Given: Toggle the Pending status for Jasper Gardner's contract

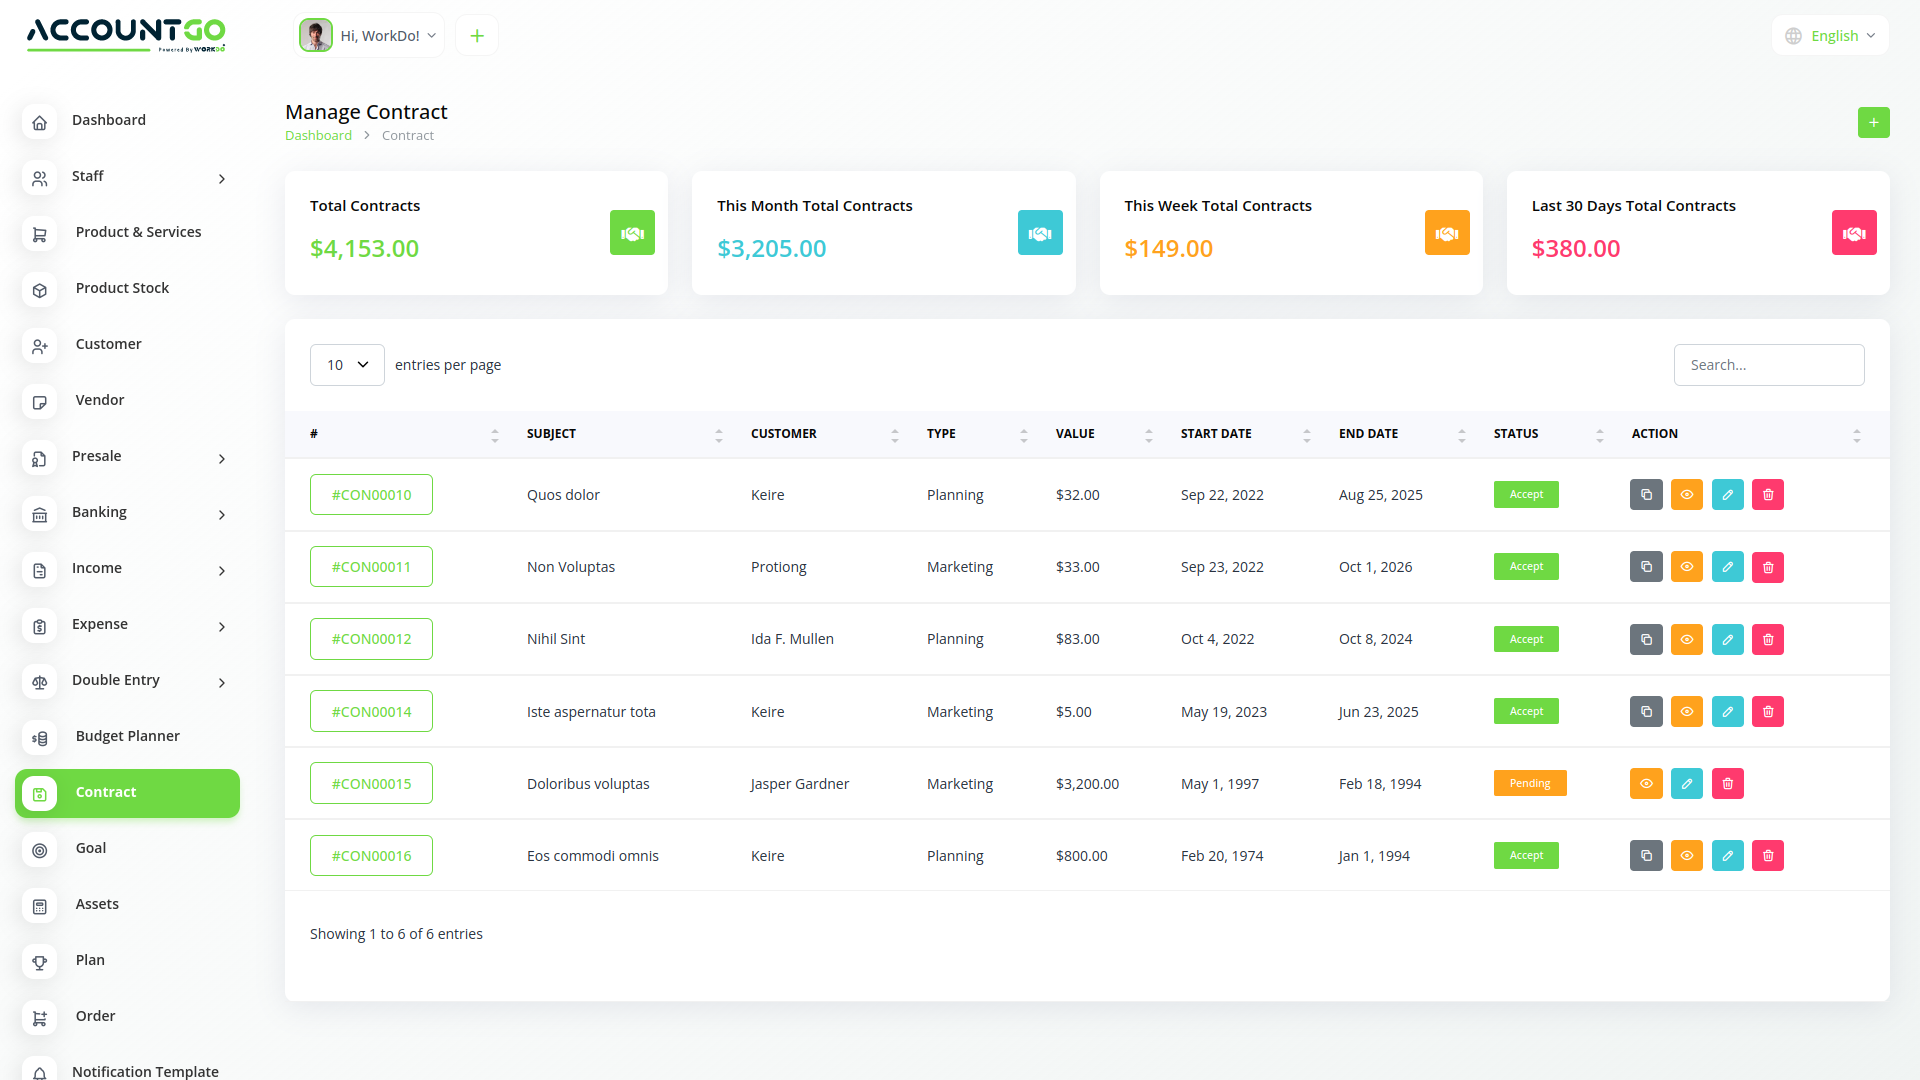Looking at the screenshot, I should pos(1529,783).
